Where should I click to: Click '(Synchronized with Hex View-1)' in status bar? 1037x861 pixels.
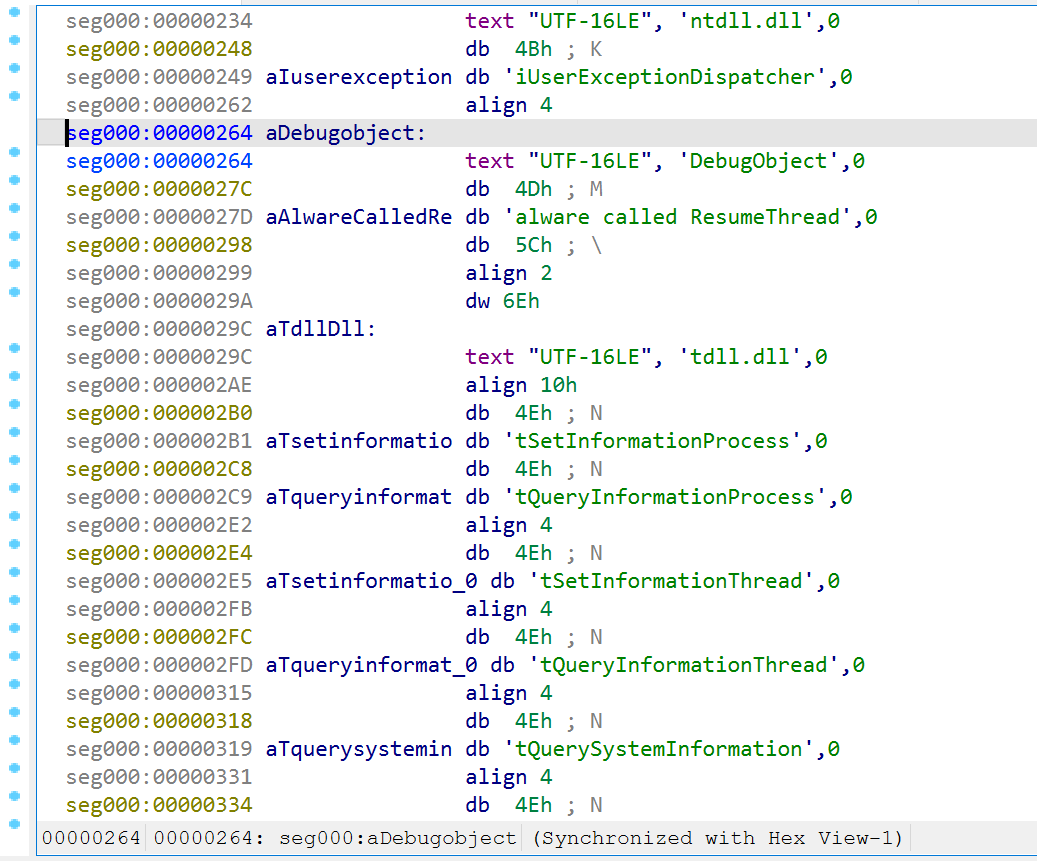click(x=718, y=839)
